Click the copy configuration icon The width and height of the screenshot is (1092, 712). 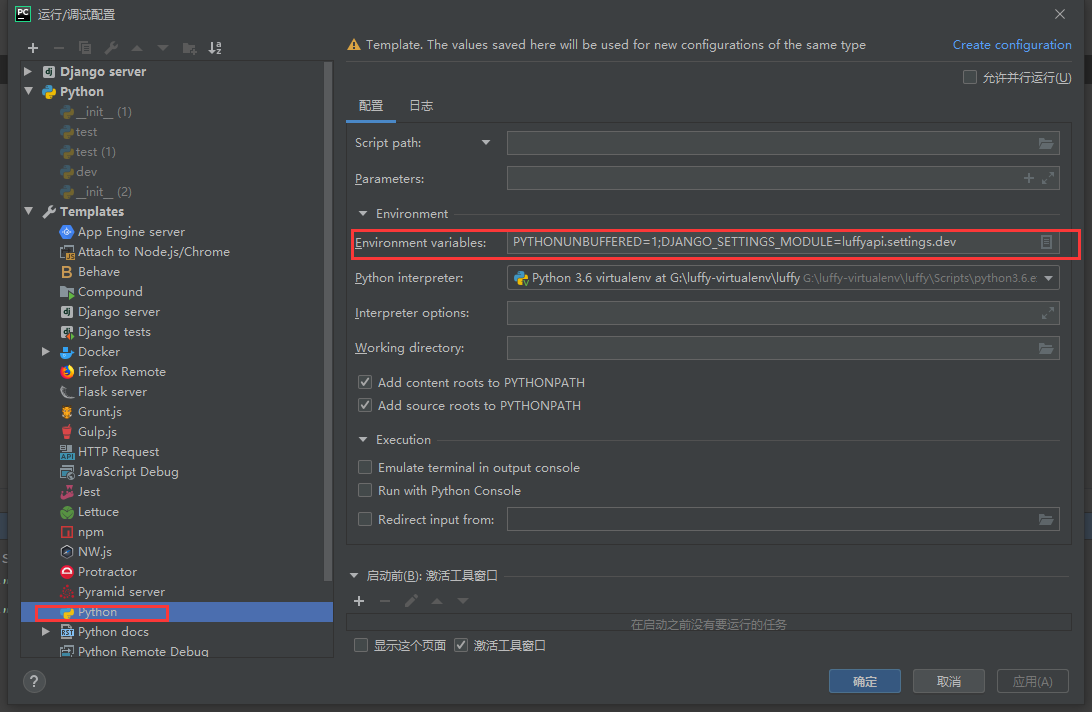(85, 48)
